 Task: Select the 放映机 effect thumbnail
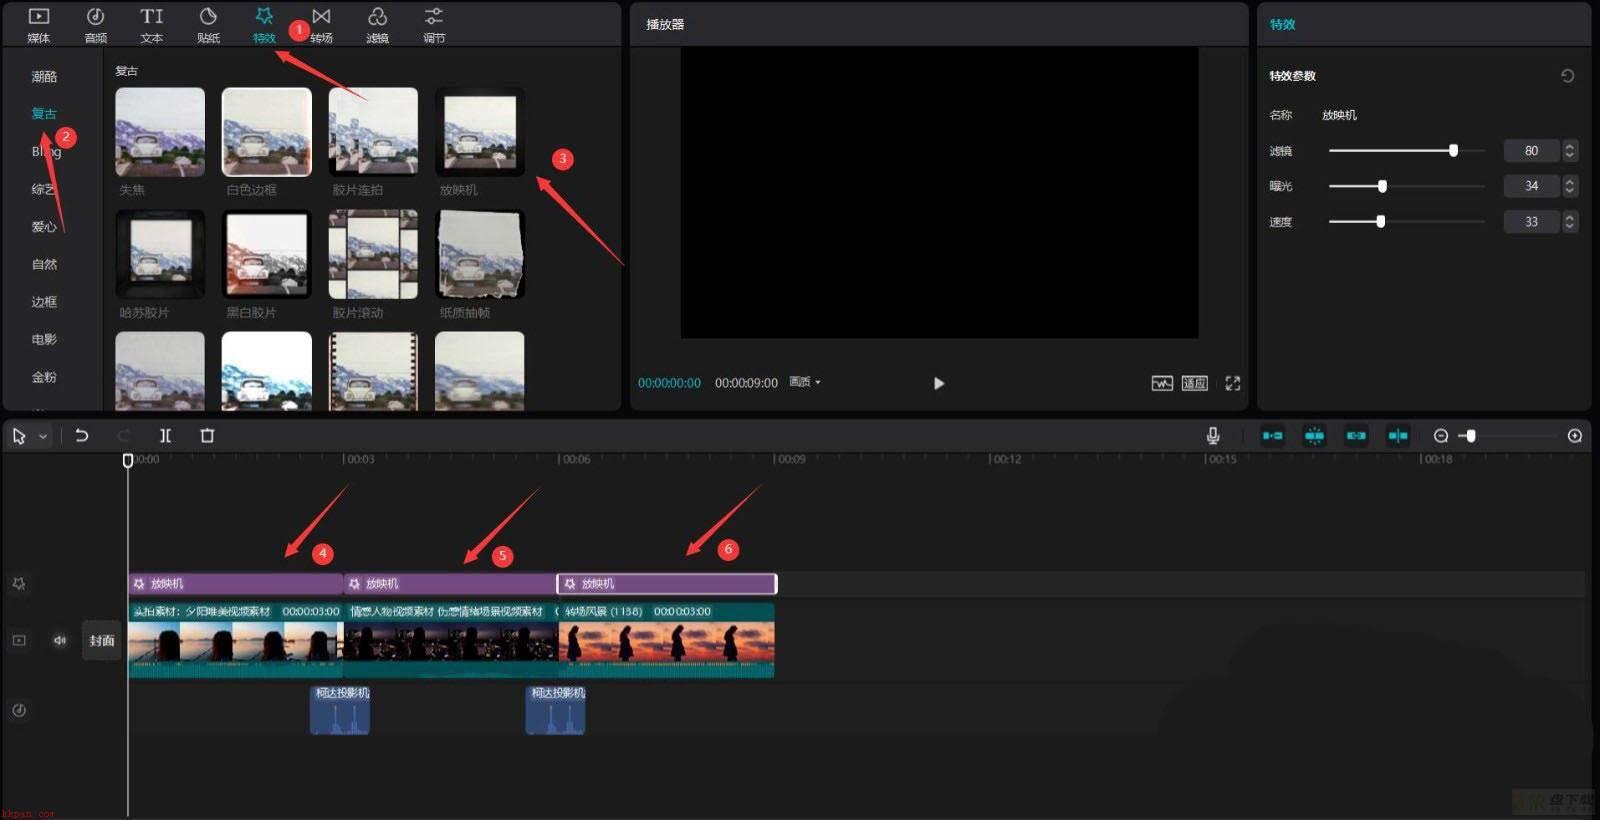tap(480, 132)
